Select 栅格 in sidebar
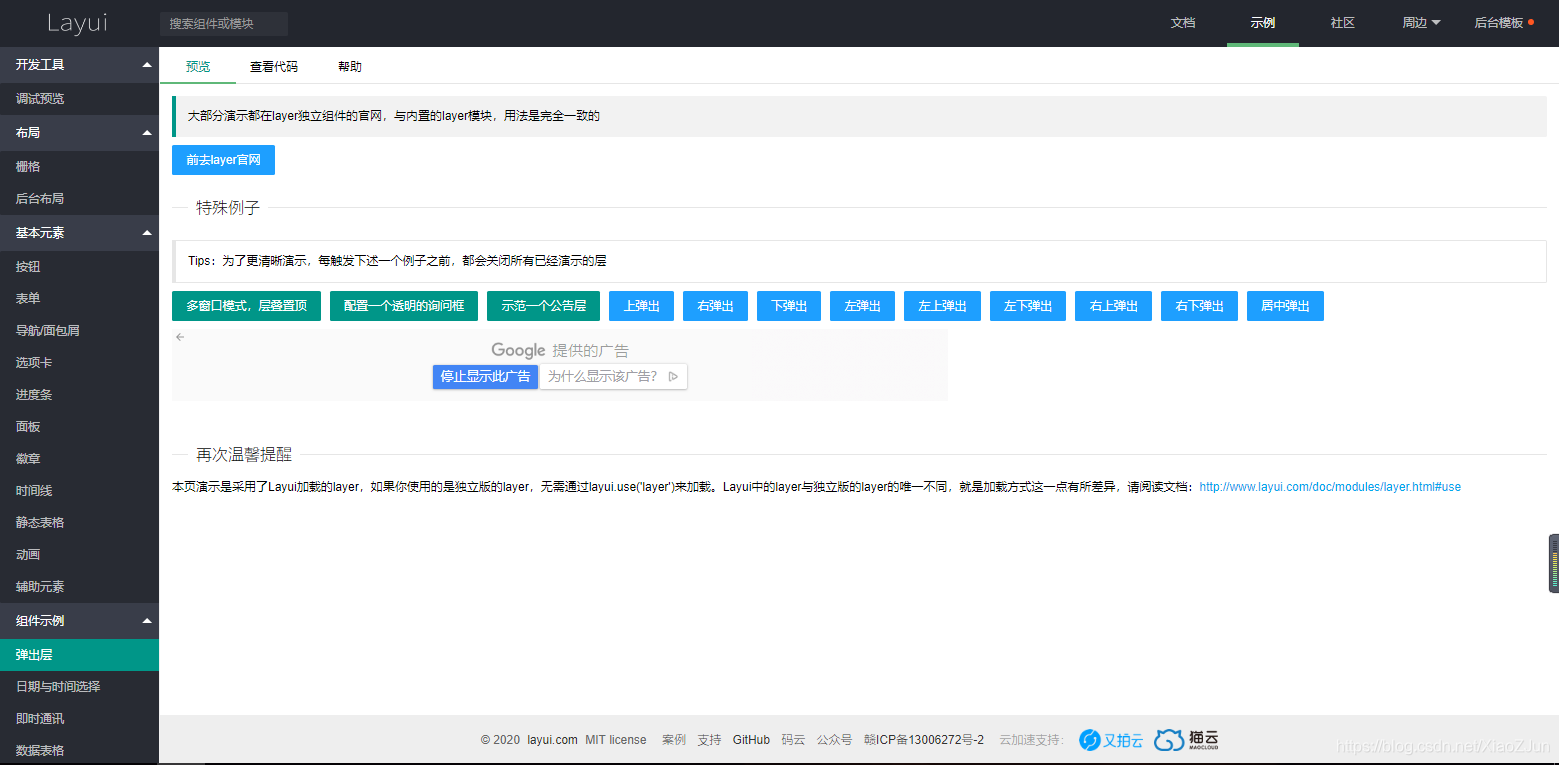Viewport: 1559px width, 765px height. 79,167
